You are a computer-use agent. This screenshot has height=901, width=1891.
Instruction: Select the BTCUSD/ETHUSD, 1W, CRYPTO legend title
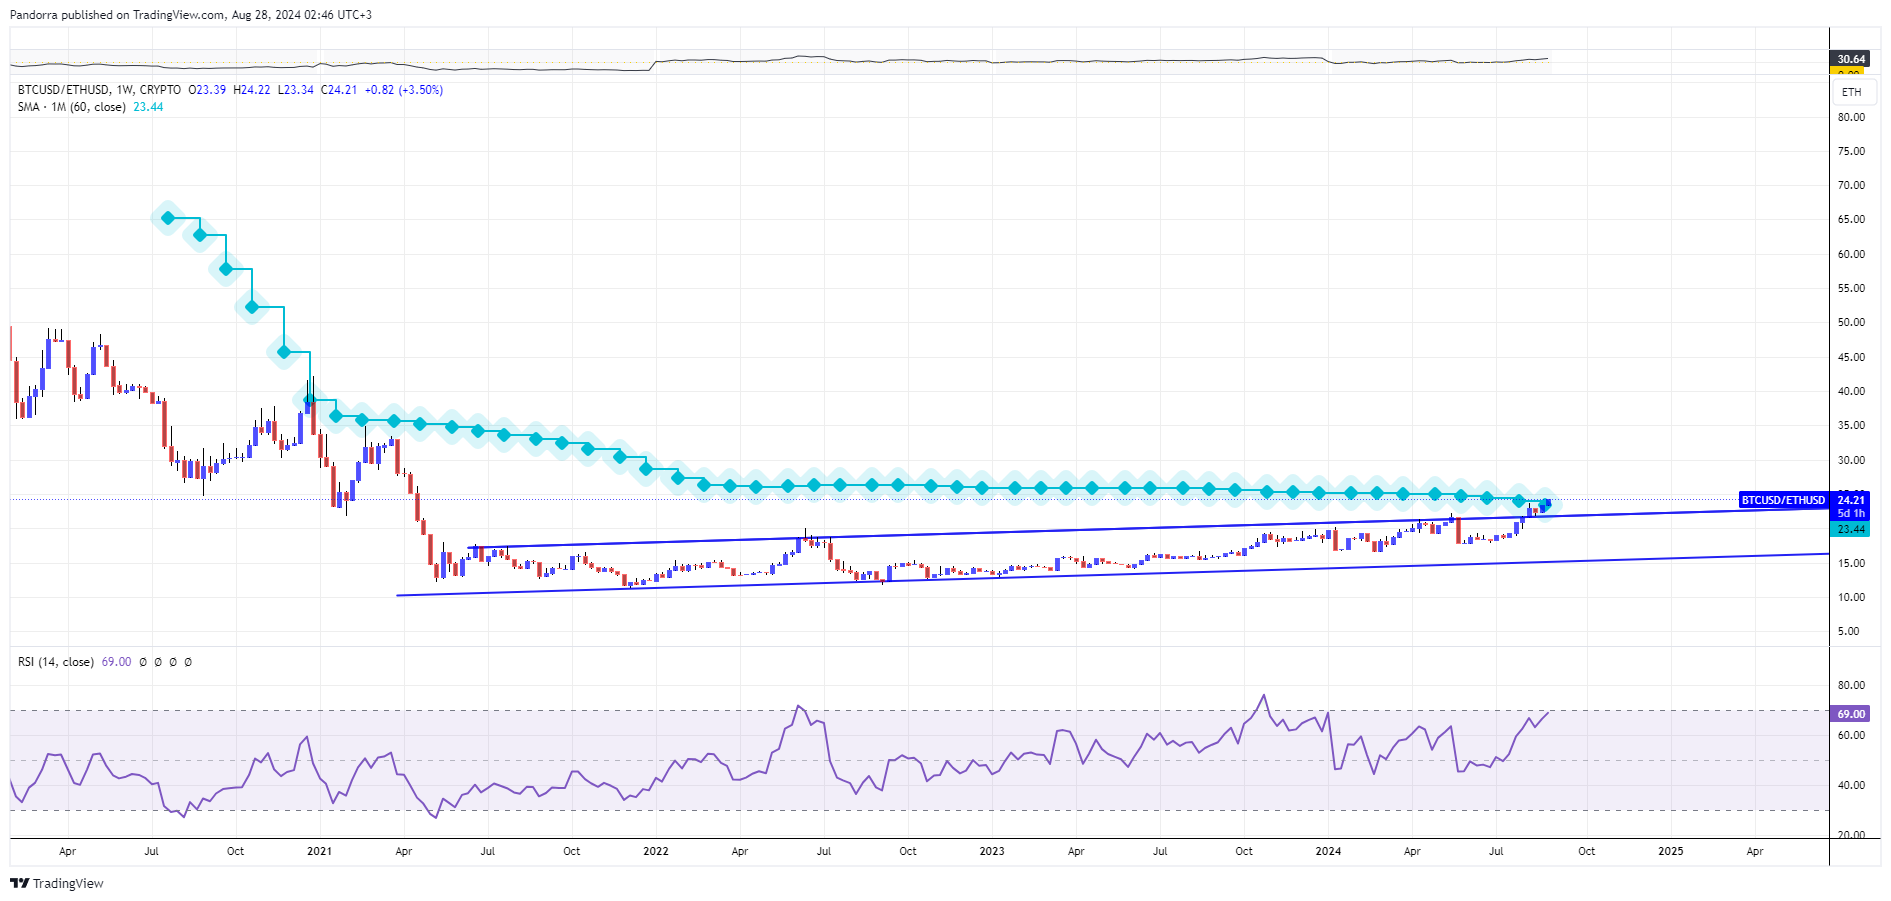(x=99, y=90)
